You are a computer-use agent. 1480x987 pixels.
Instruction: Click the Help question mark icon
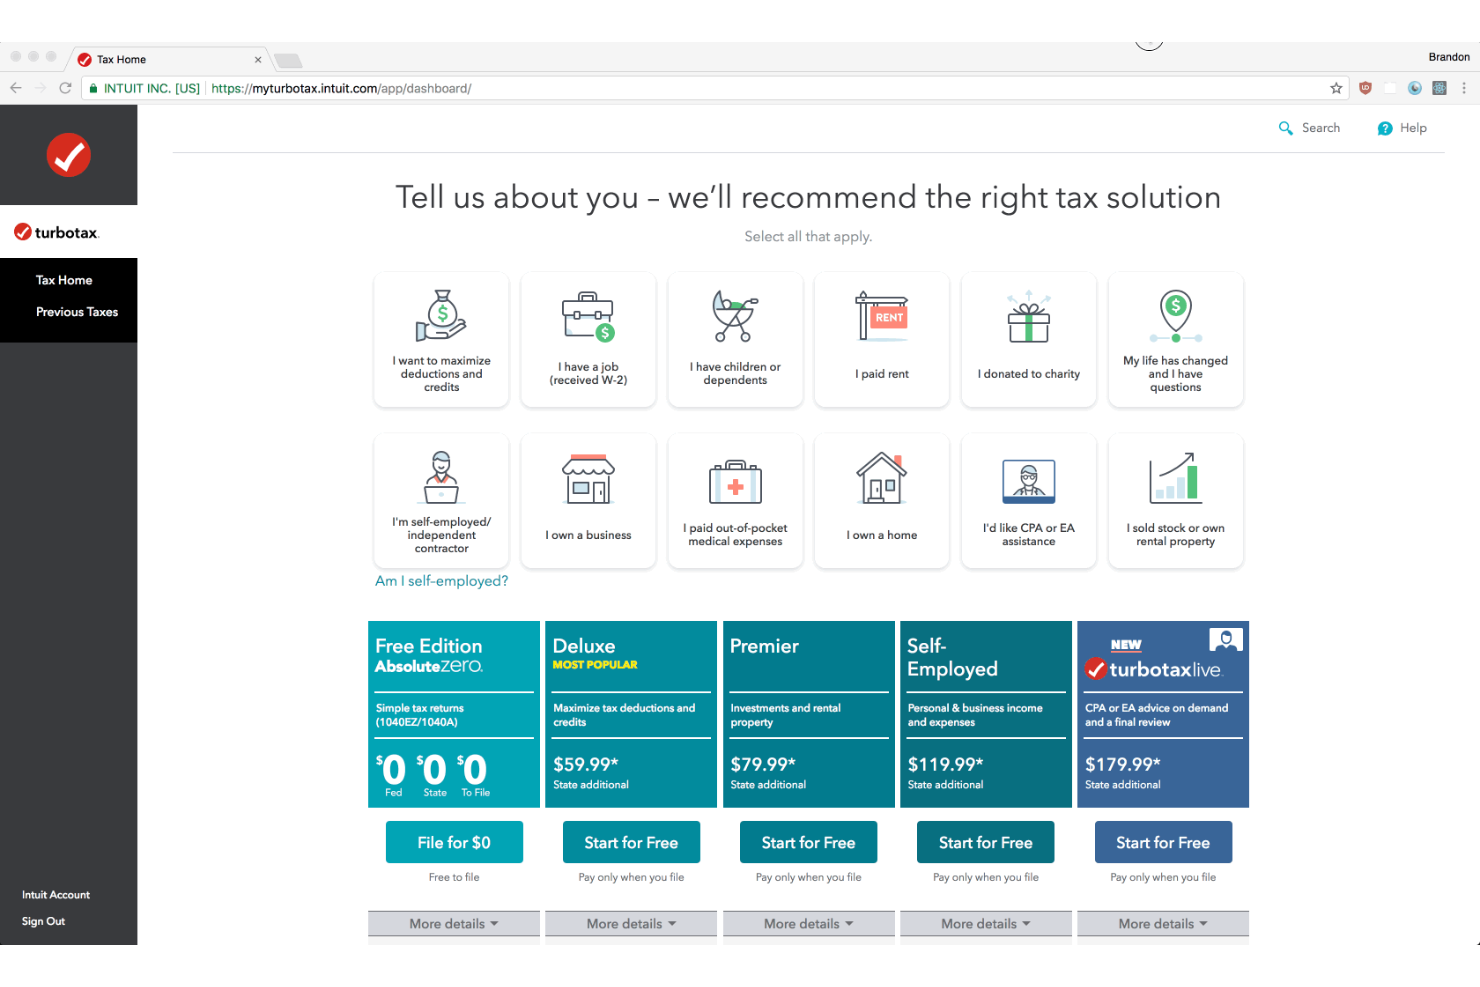point(1385,128)
